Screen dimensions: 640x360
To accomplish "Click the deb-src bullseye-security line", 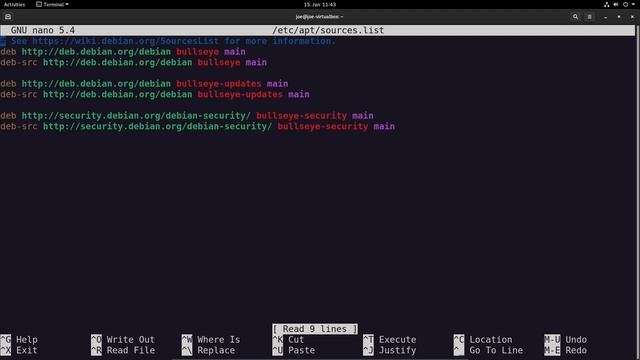I will point(198,126).
